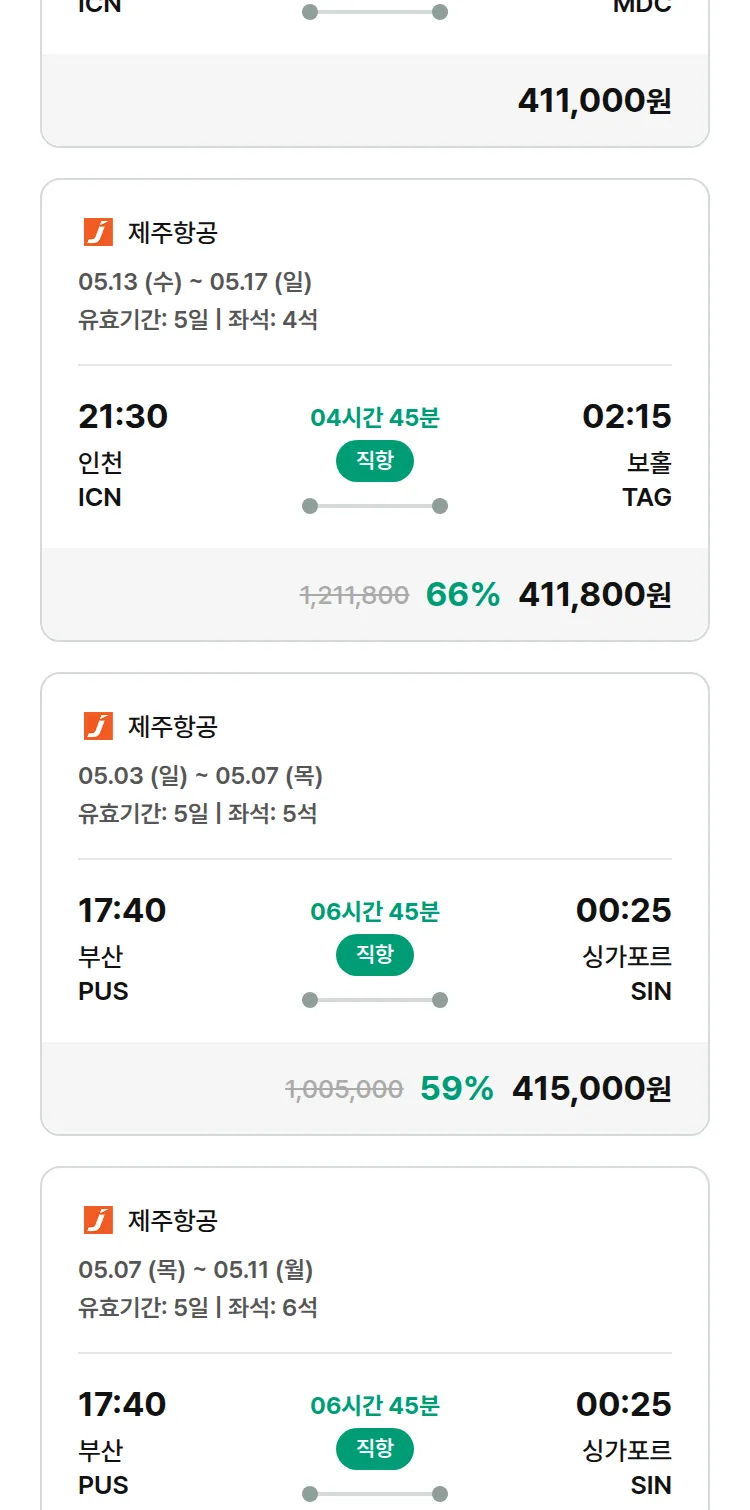Click the 59% discount label
The width and height of the screenshot is (750, 1510).
(456, 1088)
